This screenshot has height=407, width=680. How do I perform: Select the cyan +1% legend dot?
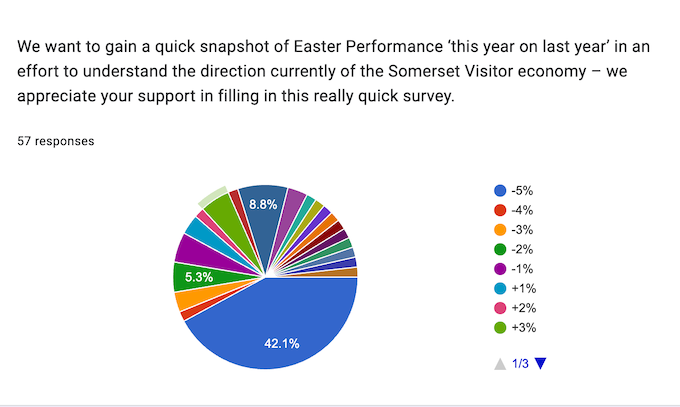tap(500, 288)
